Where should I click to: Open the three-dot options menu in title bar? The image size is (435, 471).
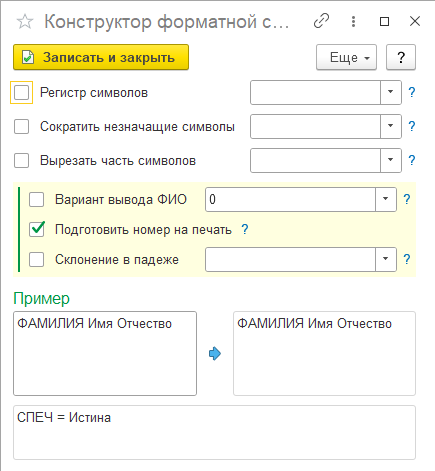coord(353,21)
